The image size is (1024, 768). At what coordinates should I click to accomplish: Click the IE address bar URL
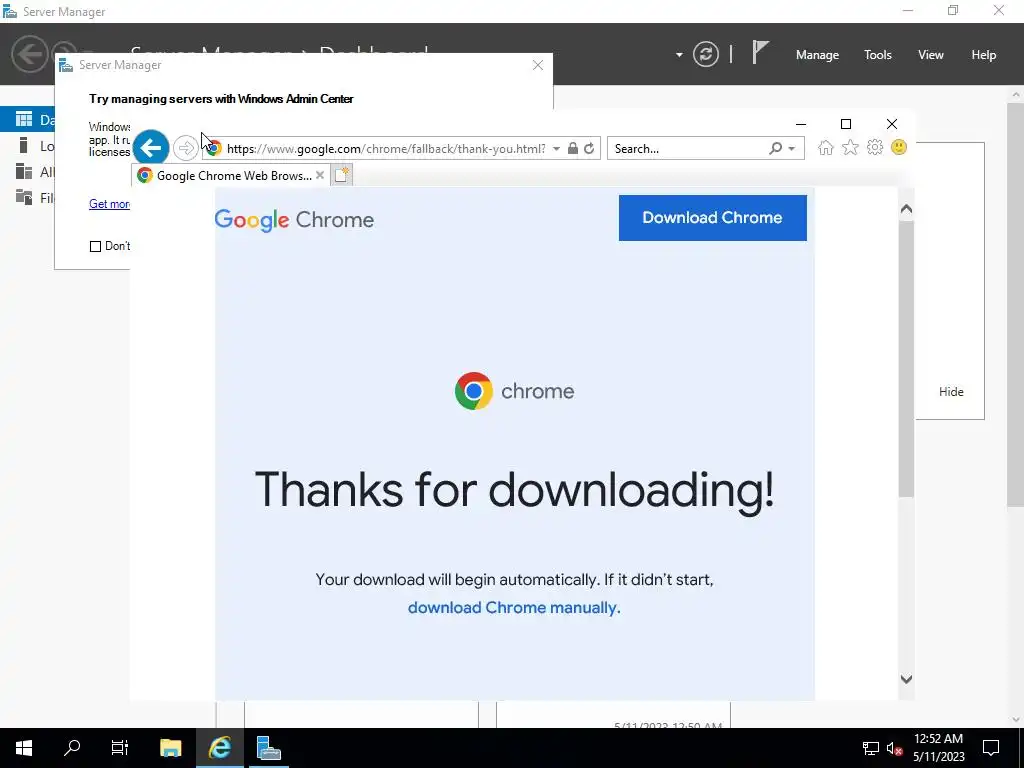click(386, 148)
